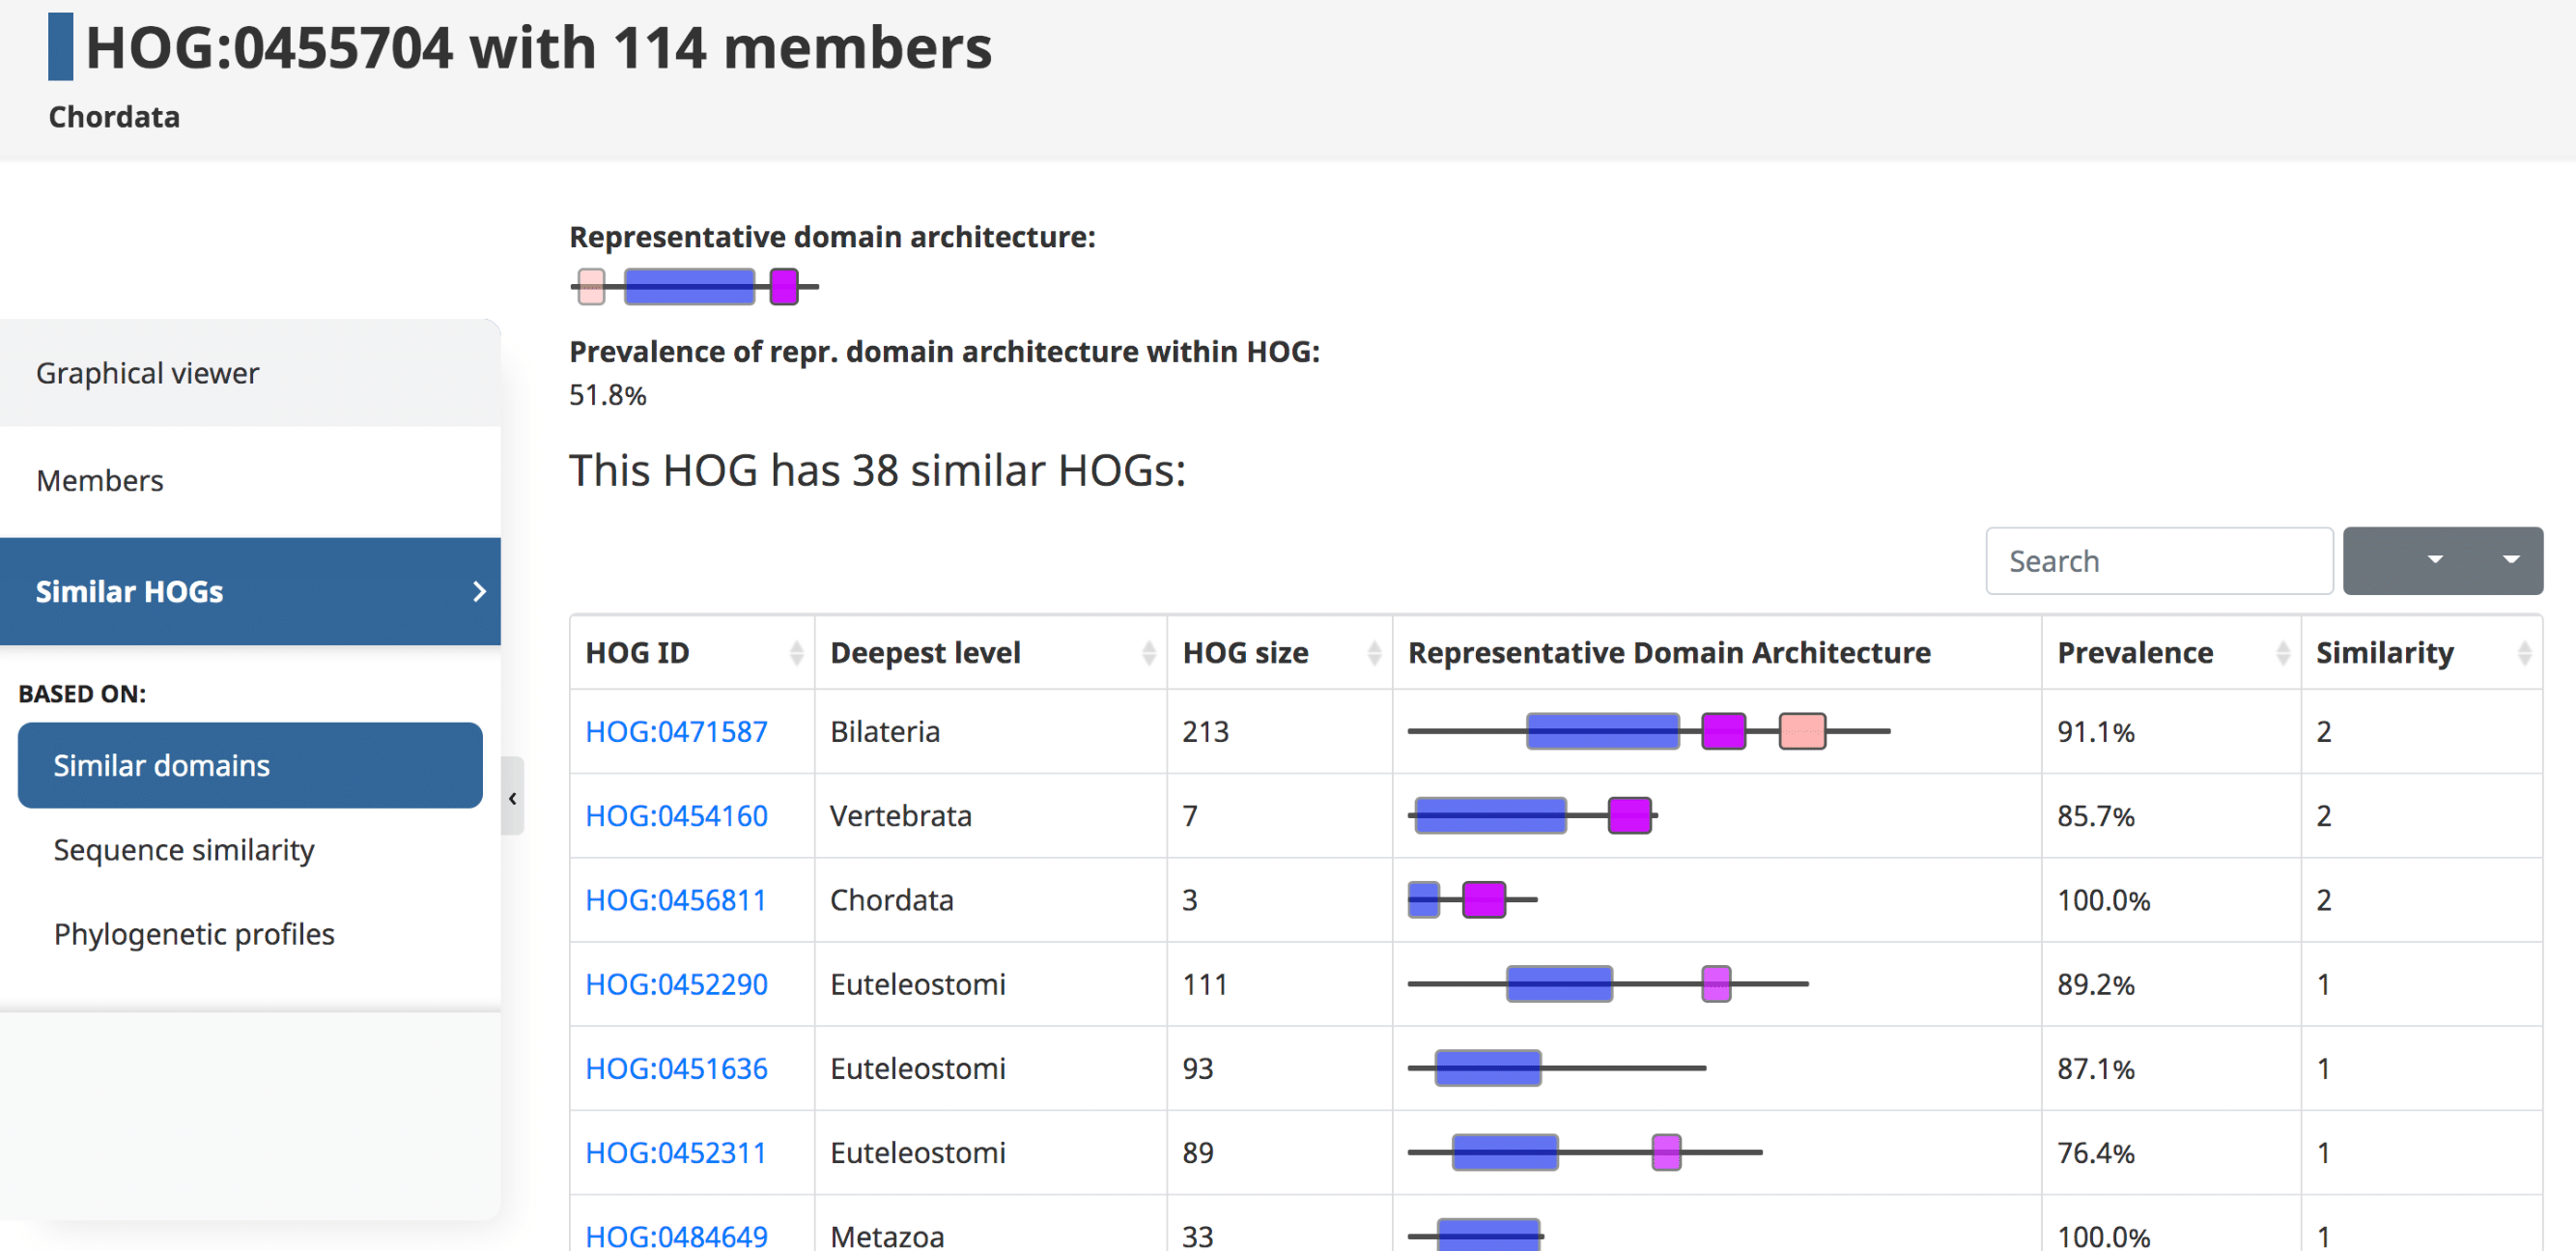Sort by Deepest level column arrows

point(1148,653)
